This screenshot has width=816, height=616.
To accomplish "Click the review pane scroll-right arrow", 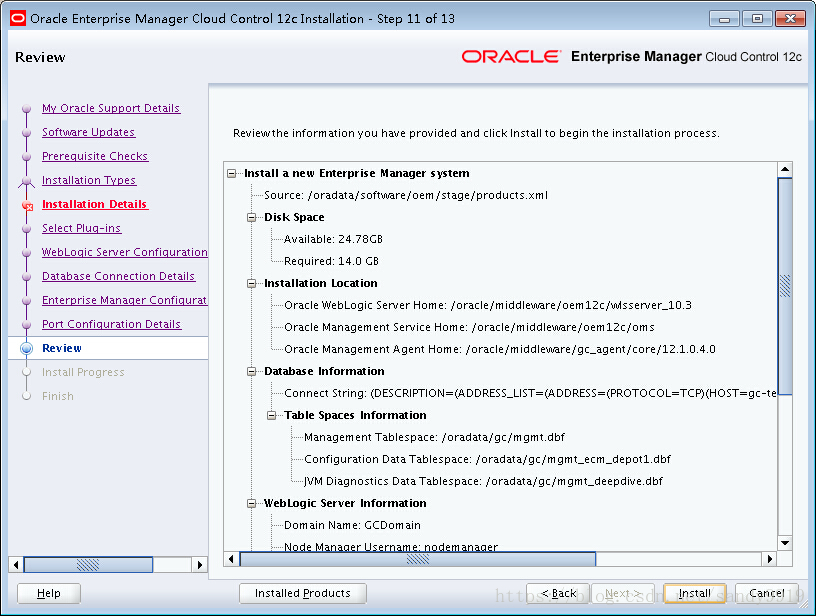I will [770, 559].
